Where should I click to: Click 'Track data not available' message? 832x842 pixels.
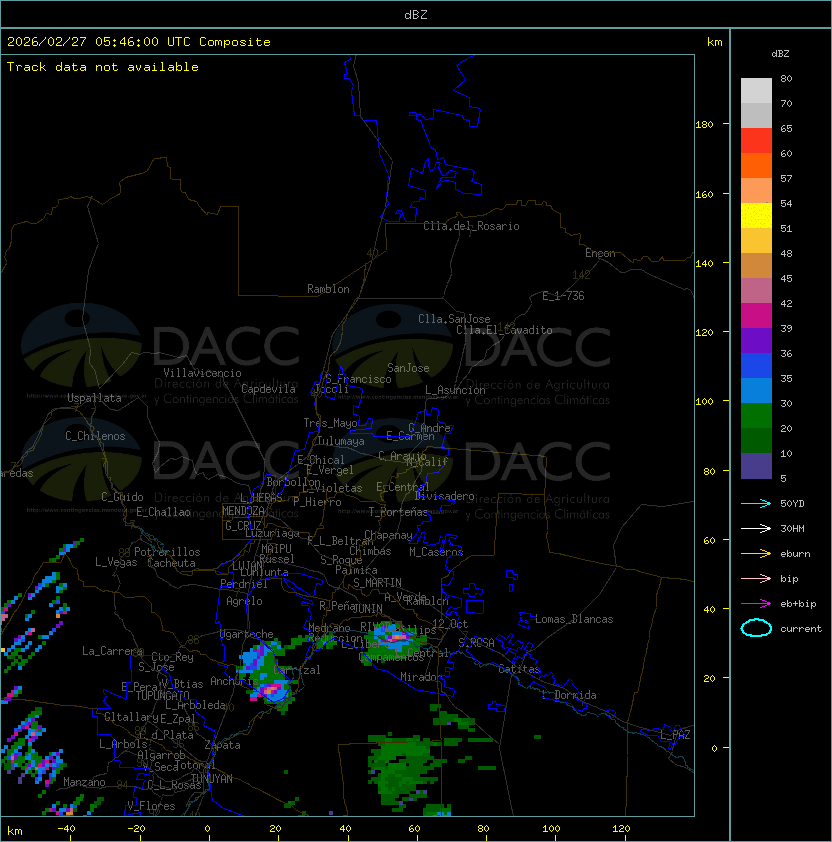103,67
